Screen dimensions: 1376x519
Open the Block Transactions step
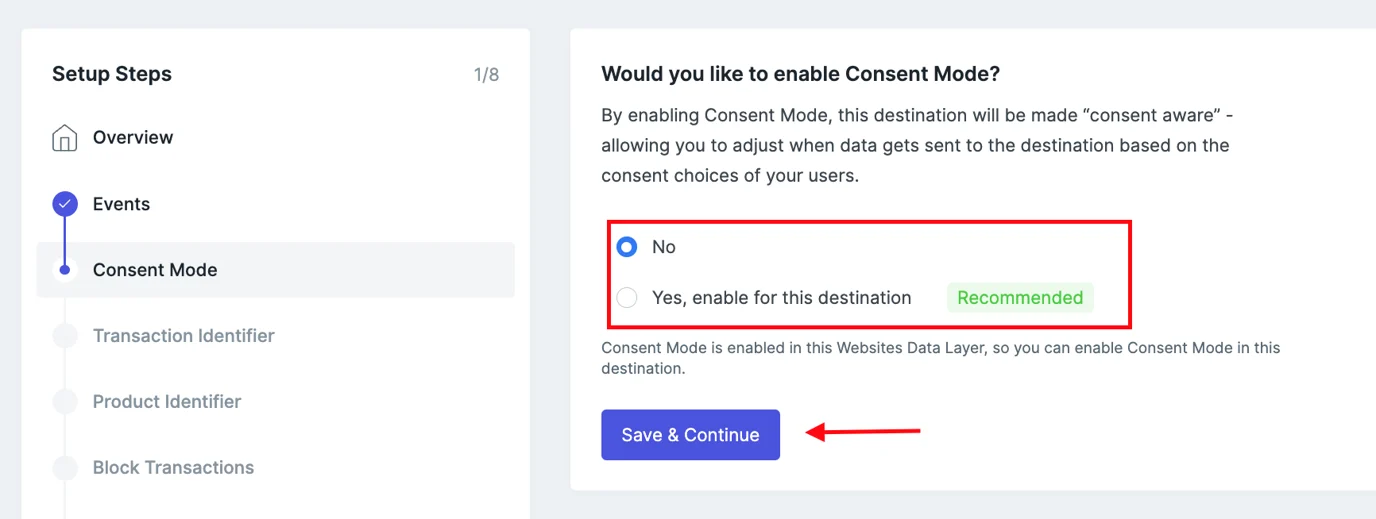click(173, 468)
